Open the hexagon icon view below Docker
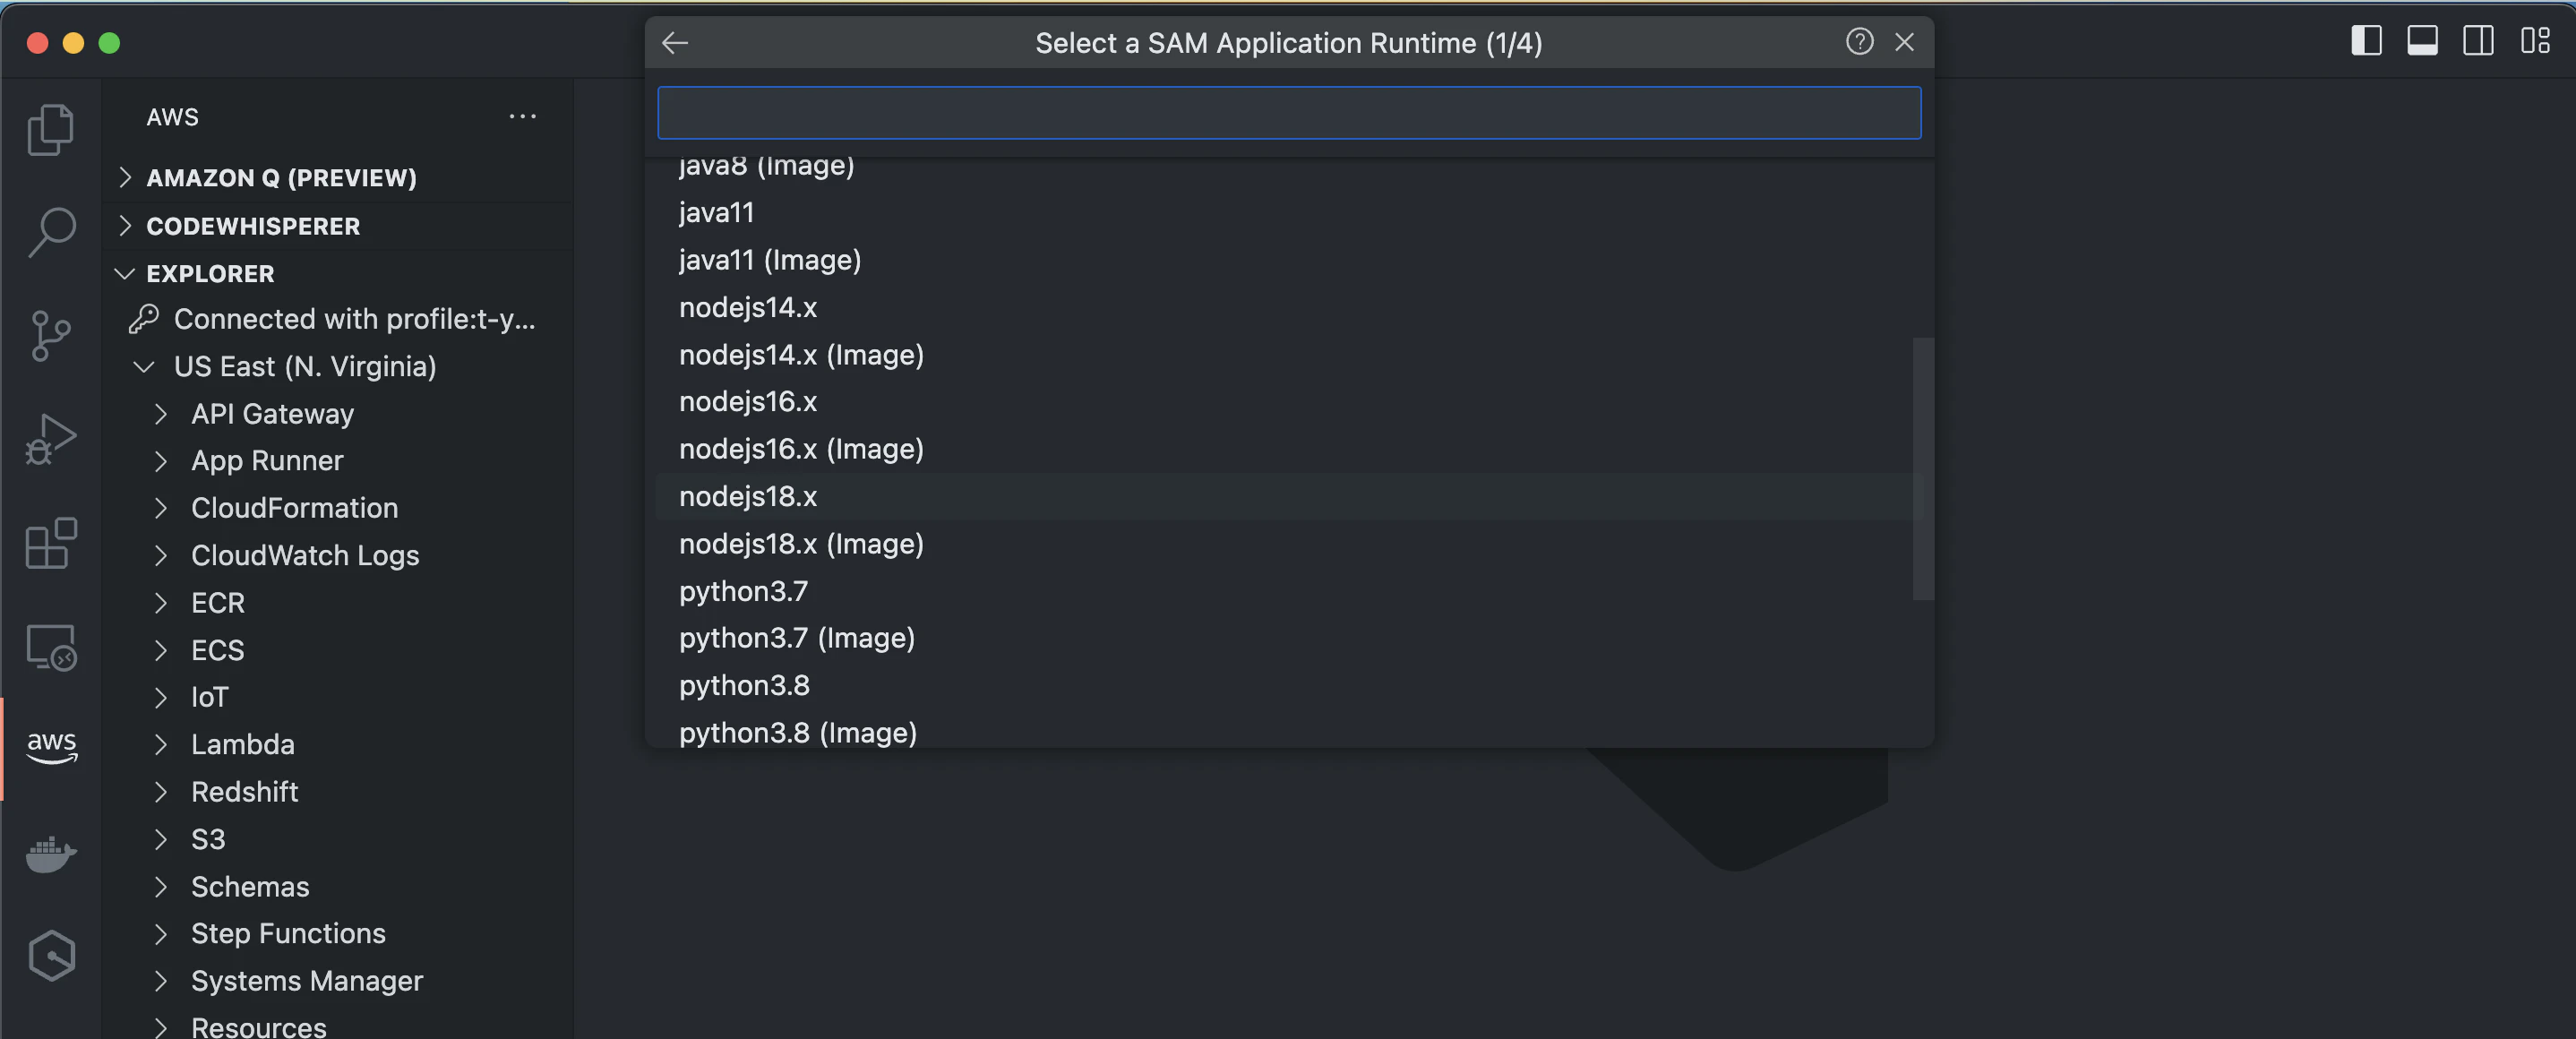The image size is (2576, 1039). pos(51,956)
